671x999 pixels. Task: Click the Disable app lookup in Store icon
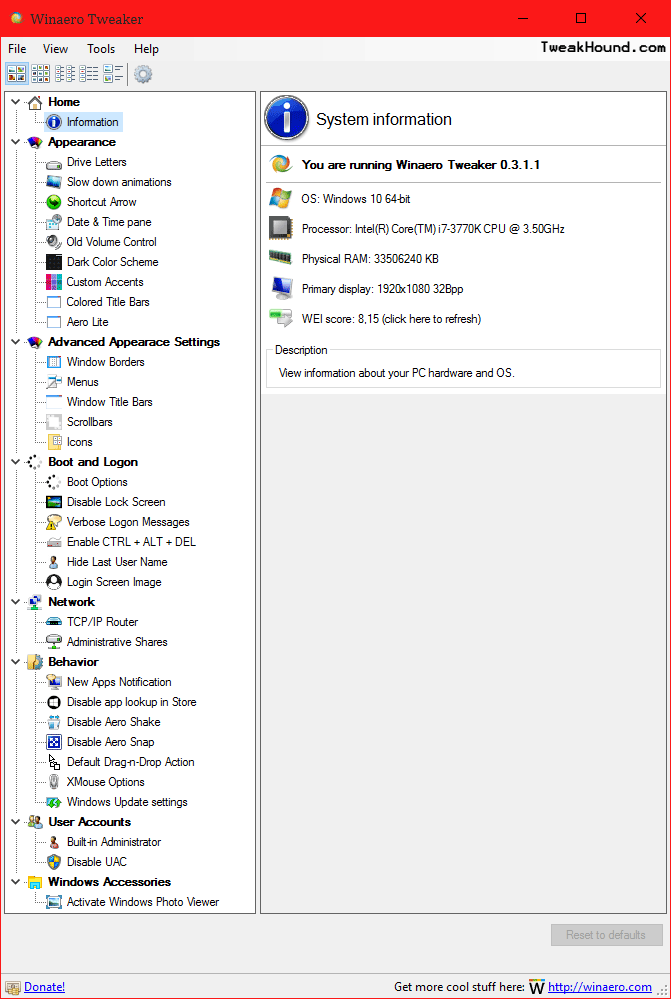pos(54,702)
